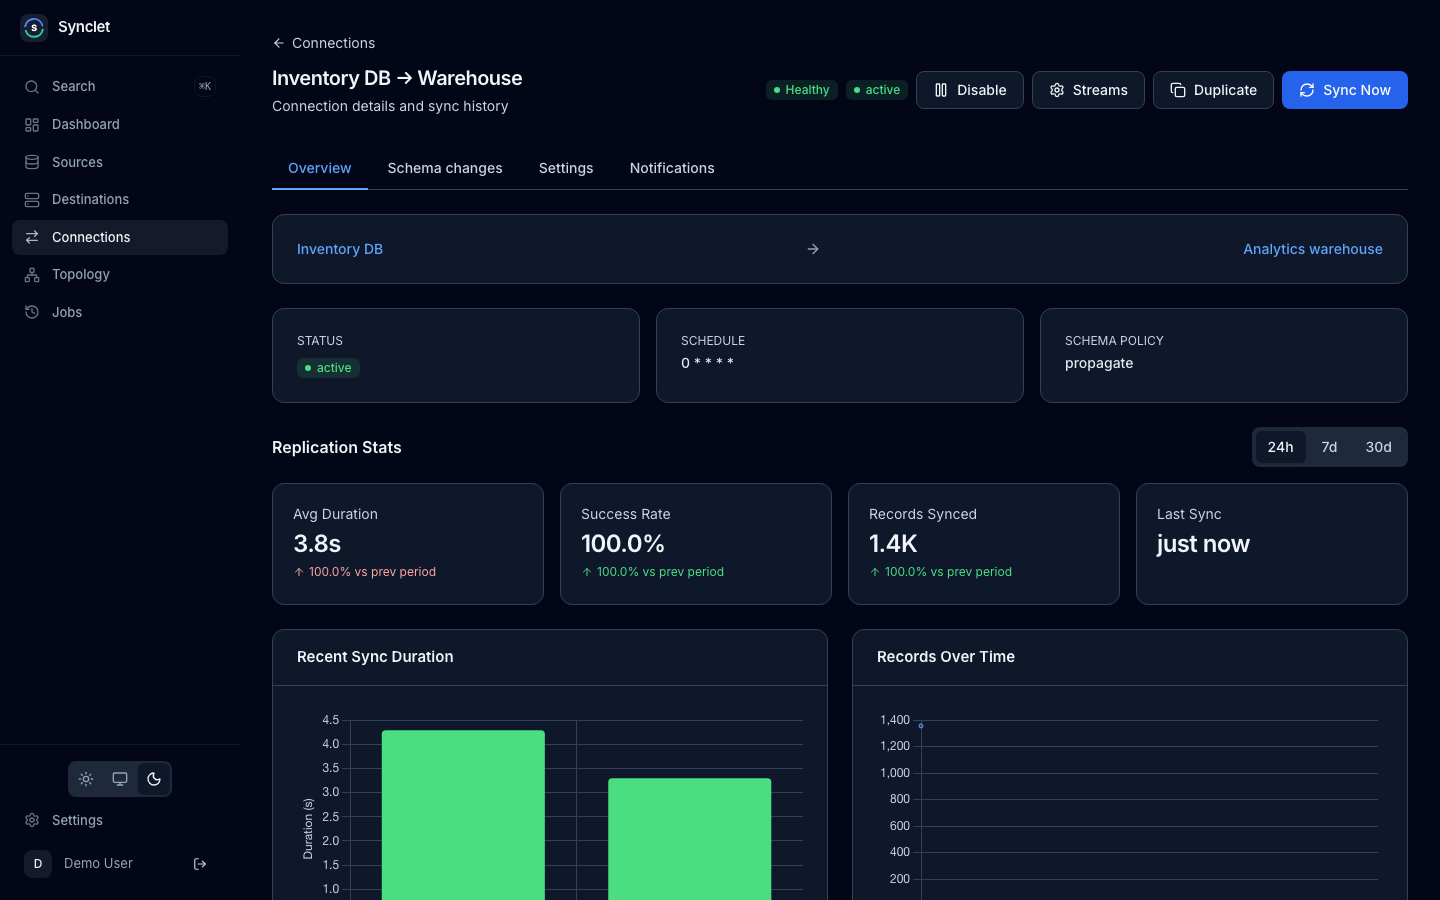Open the Connections section
This screenshot has height=900, width=1440.
(x=120, y=237)
